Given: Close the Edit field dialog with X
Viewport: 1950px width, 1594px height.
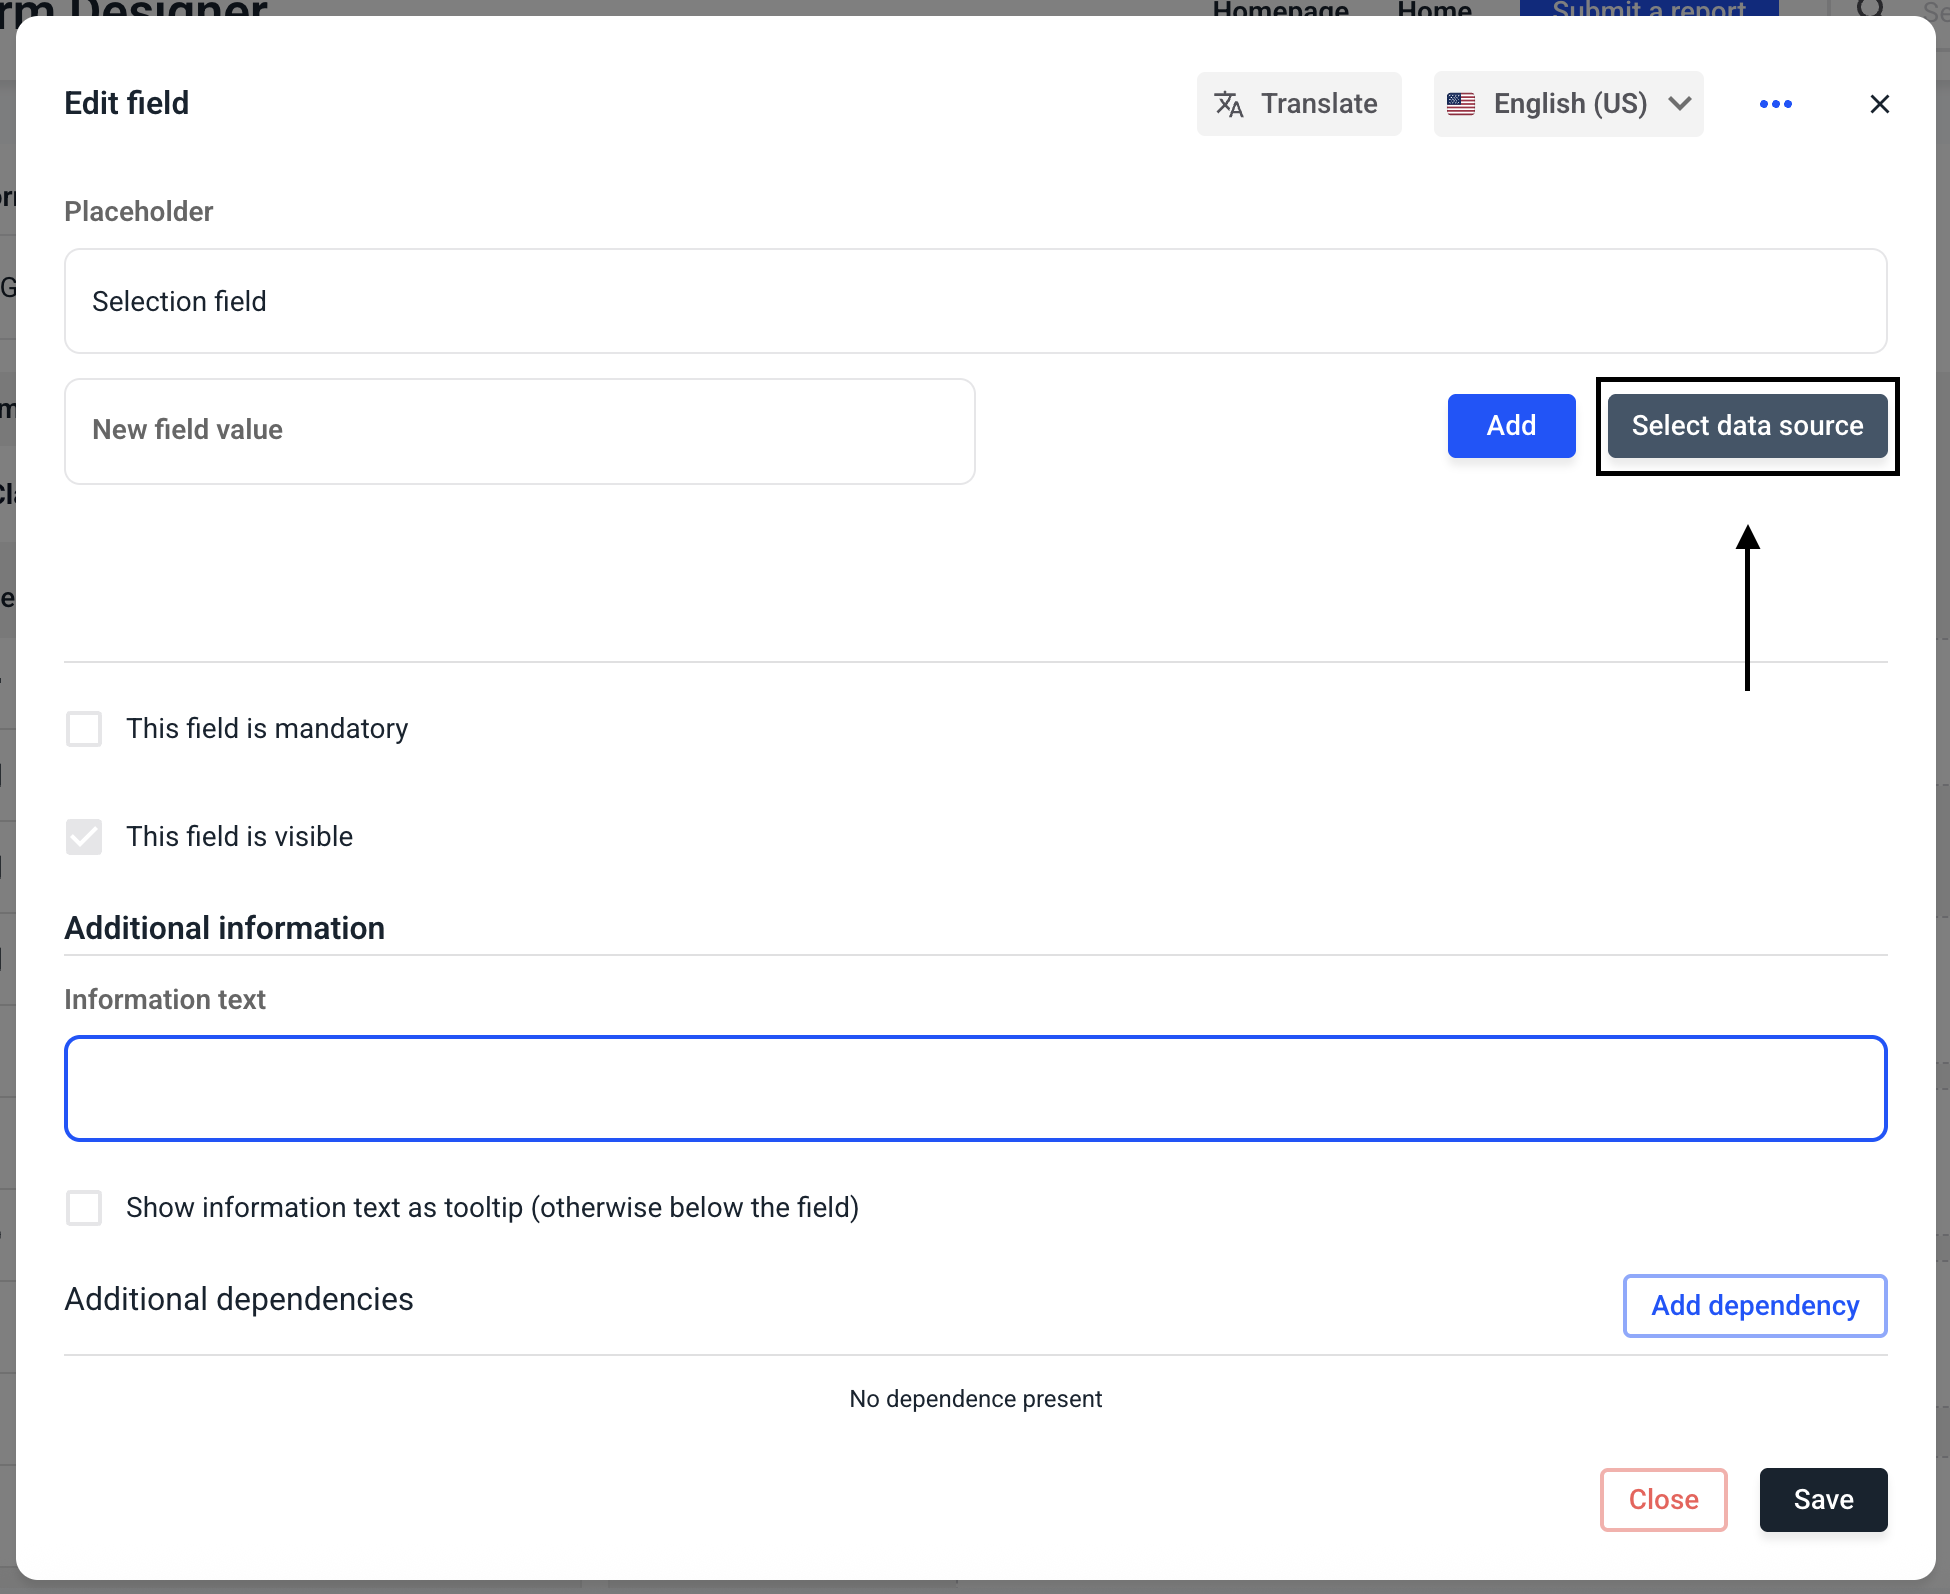Looking at the screenshot, I should click(x=1879, y=104).
